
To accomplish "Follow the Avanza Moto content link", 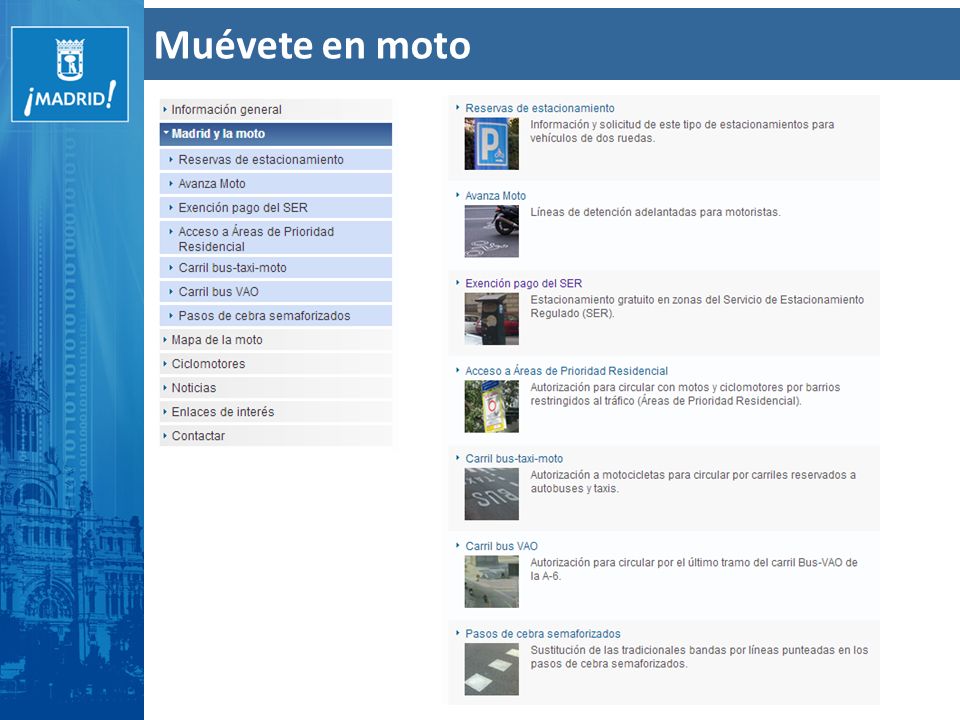I will point(495,196).
